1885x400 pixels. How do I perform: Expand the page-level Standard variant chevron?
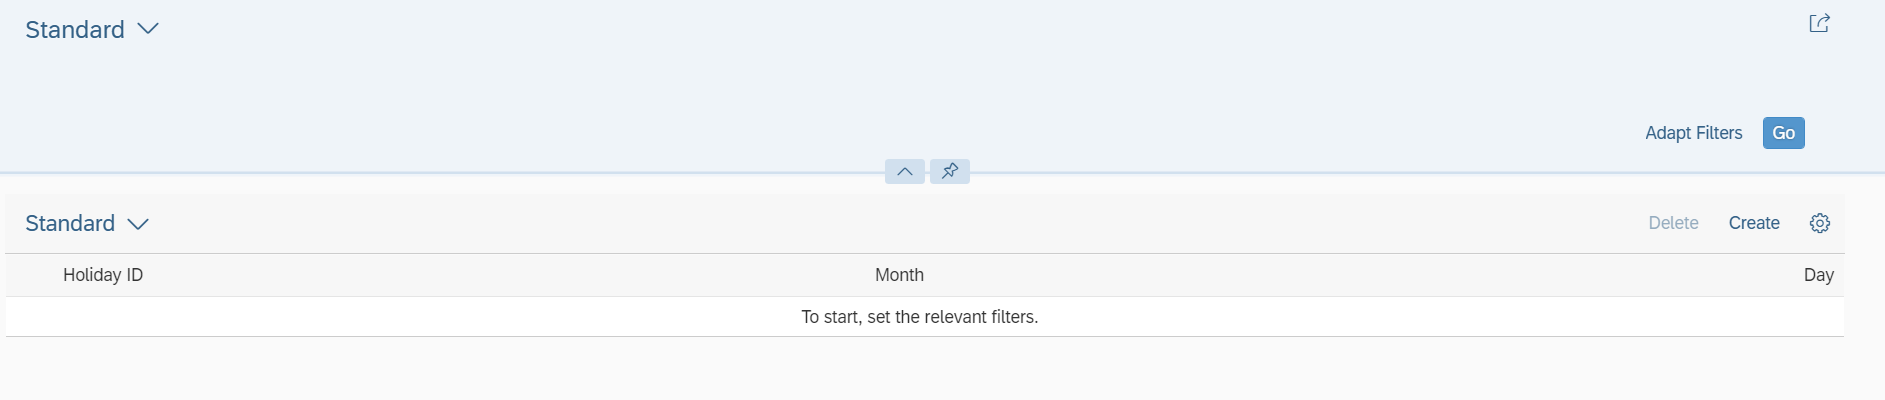pyautogui.click(x=148, y=29)
